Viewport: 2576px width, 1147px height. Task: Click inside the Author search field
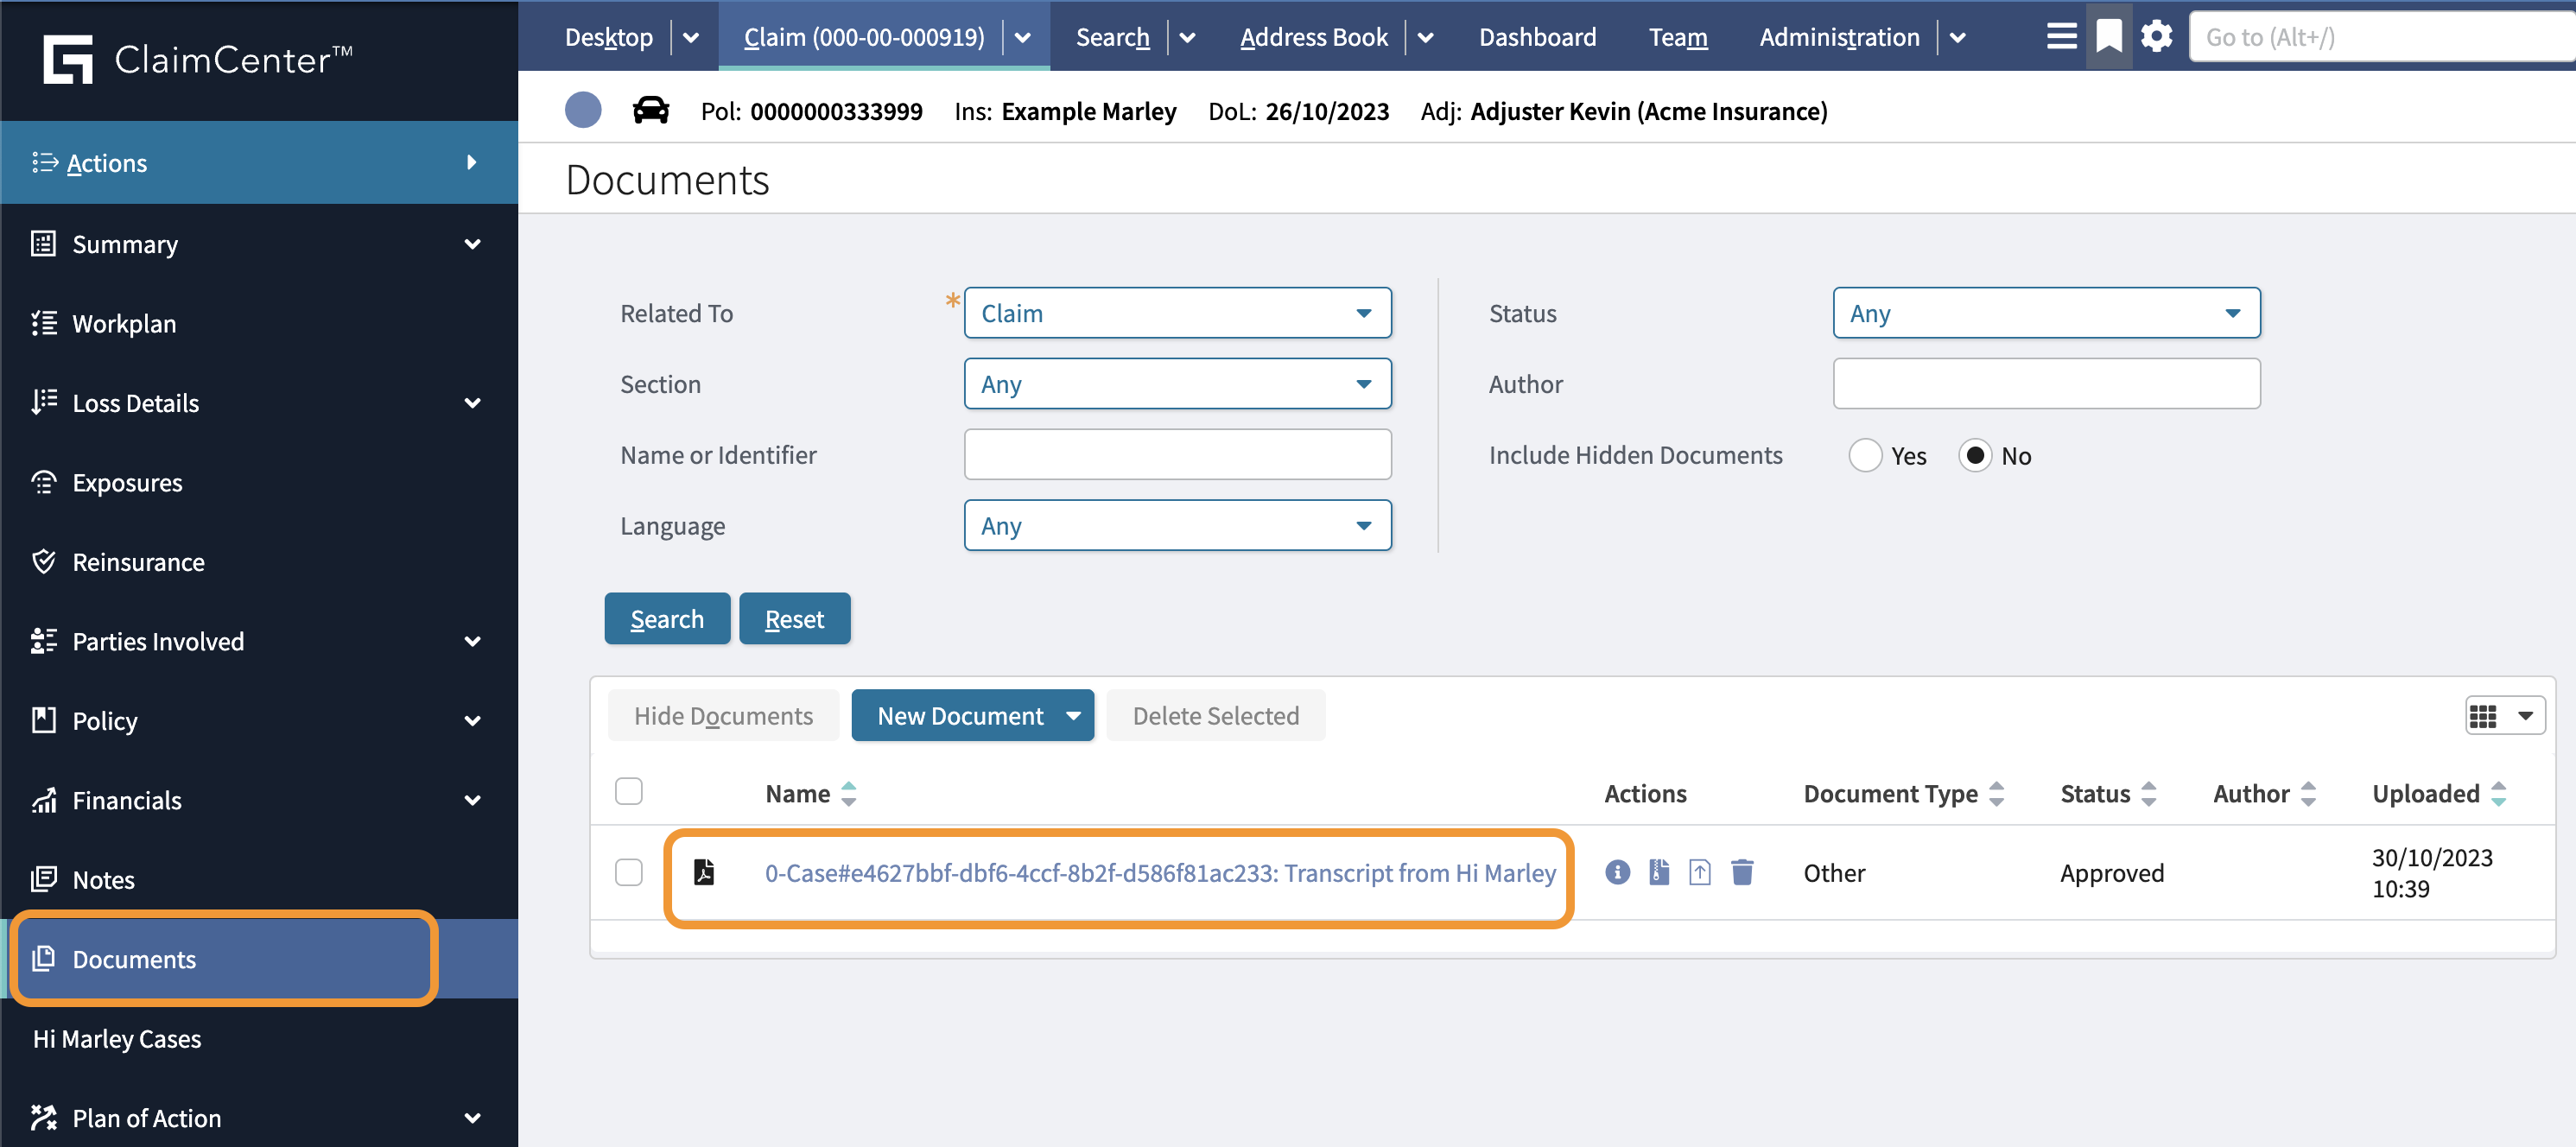(2046, 383)
